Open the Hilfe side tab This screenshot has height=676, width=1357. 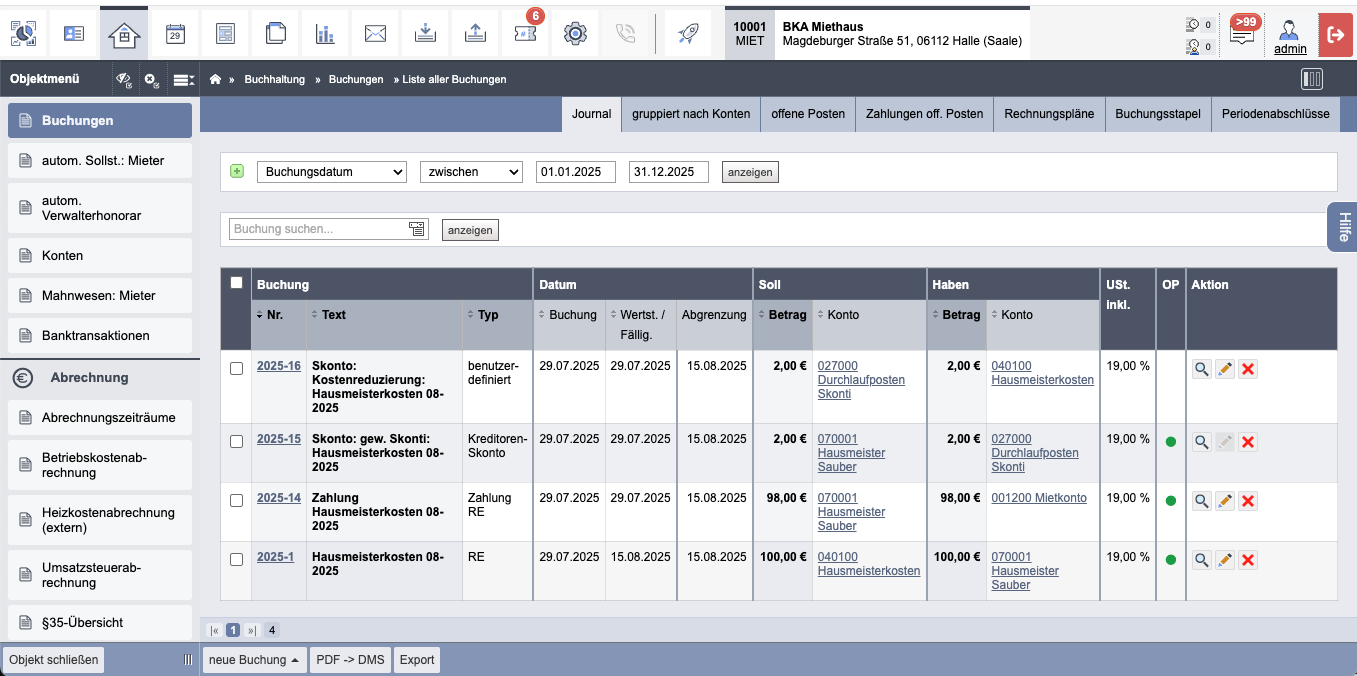pyautogui.click(x=1343, y=227)
